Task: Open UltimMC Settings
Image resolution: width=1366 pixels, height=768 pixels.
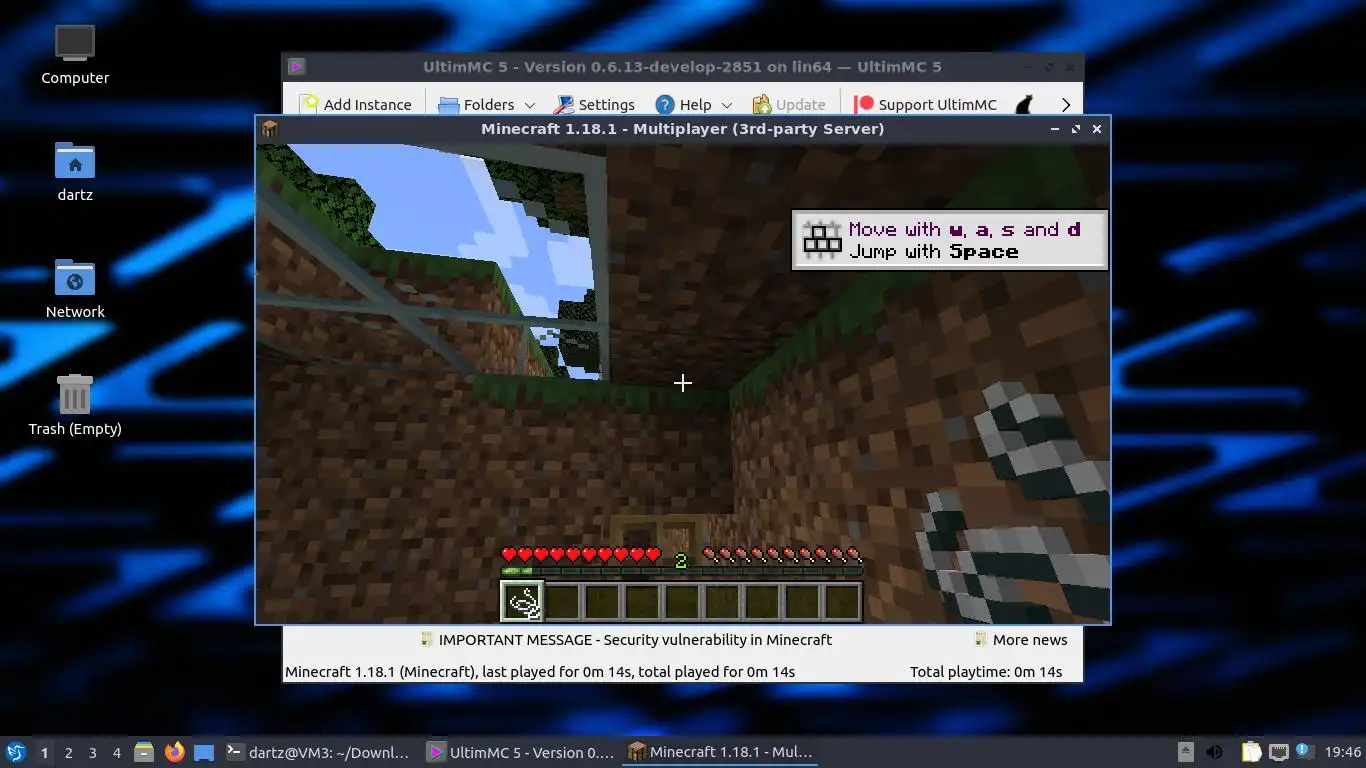Action: pyautogui.click(x=595, y=104)
